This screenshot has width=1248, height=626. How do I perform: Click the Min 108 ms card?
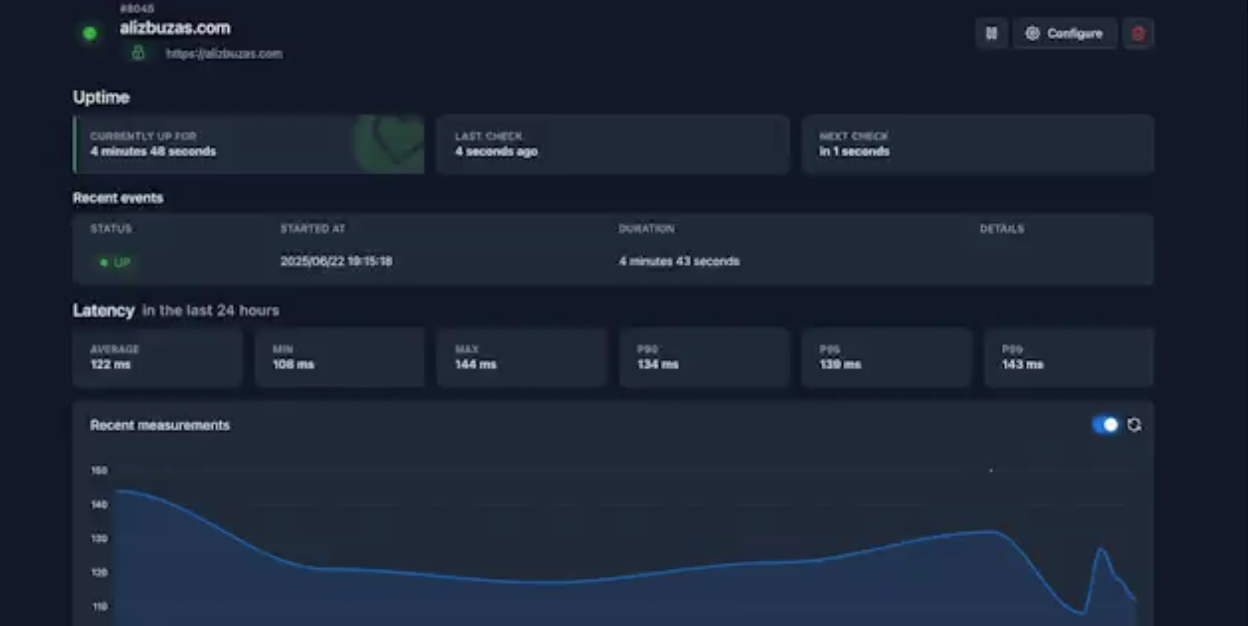(x=340, y=357)
